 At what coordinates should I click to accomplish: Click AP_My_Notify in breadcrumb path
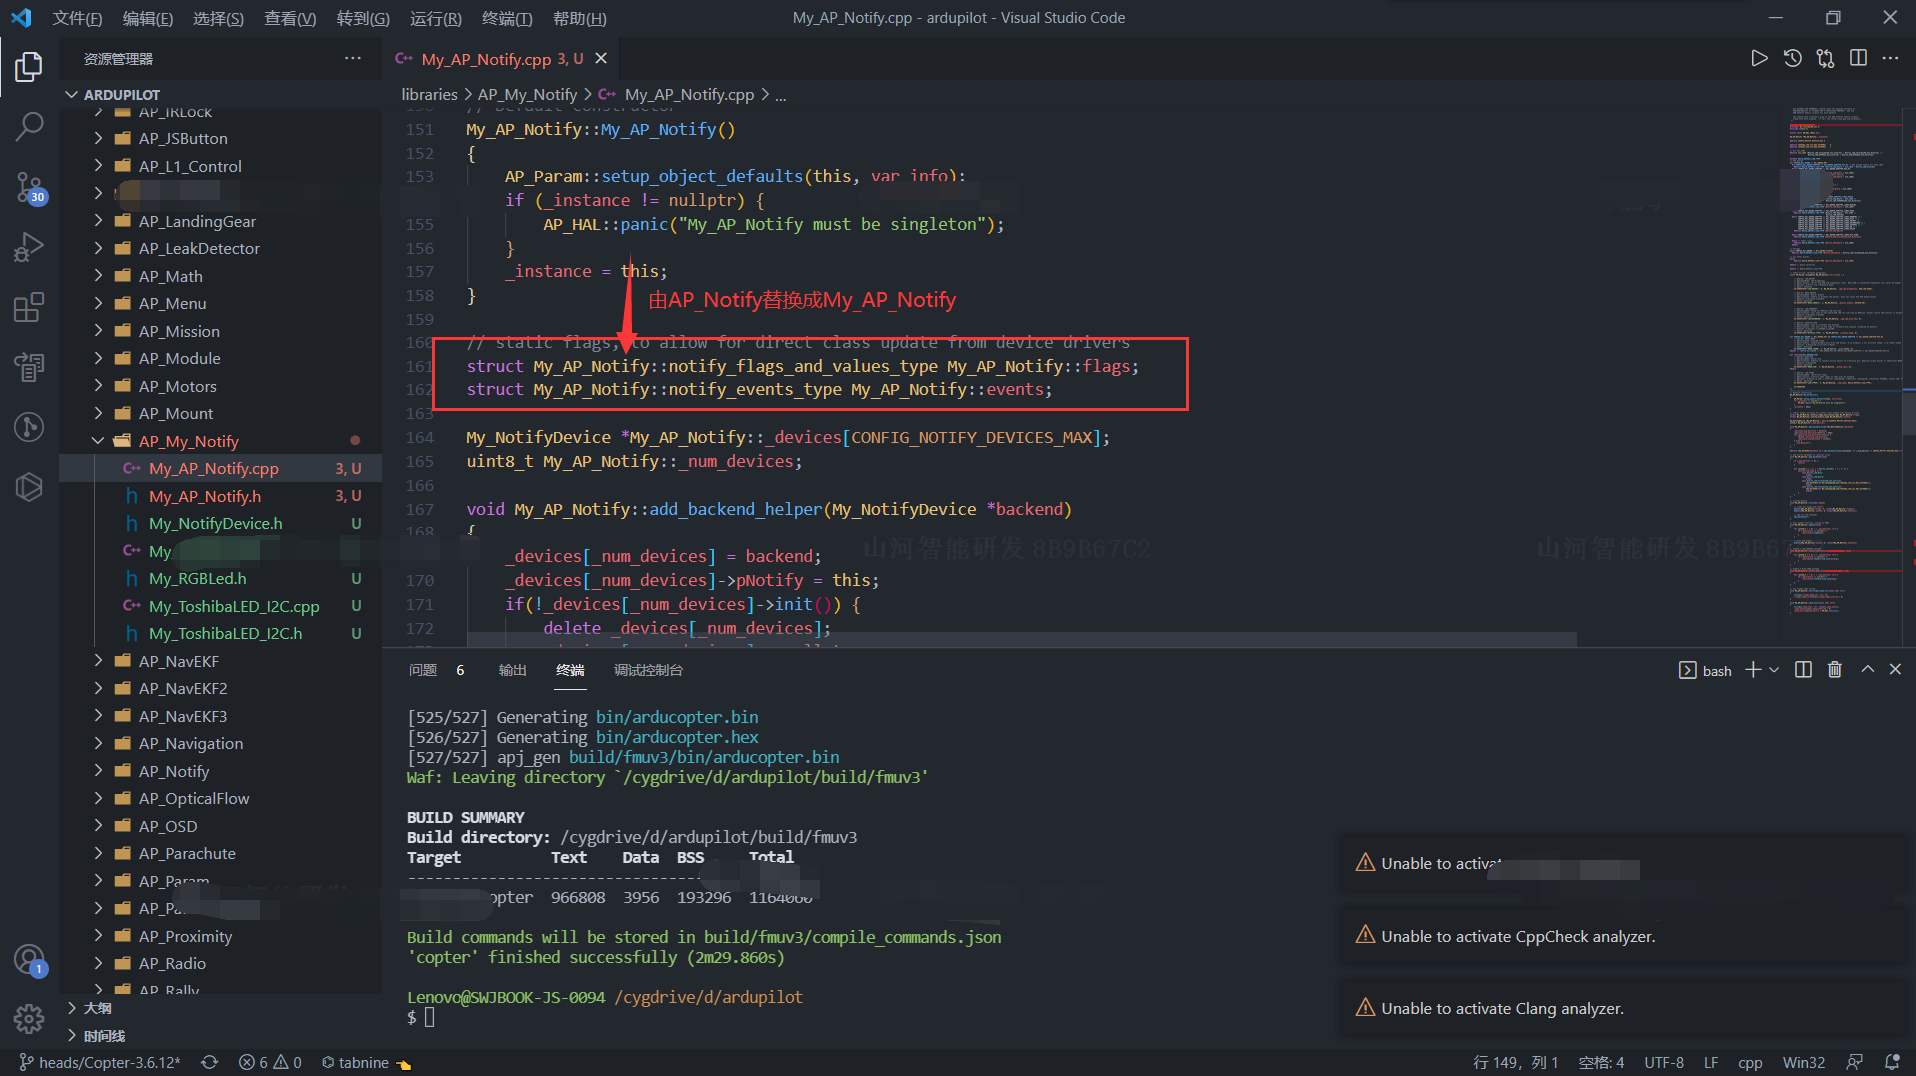point(527,94)
